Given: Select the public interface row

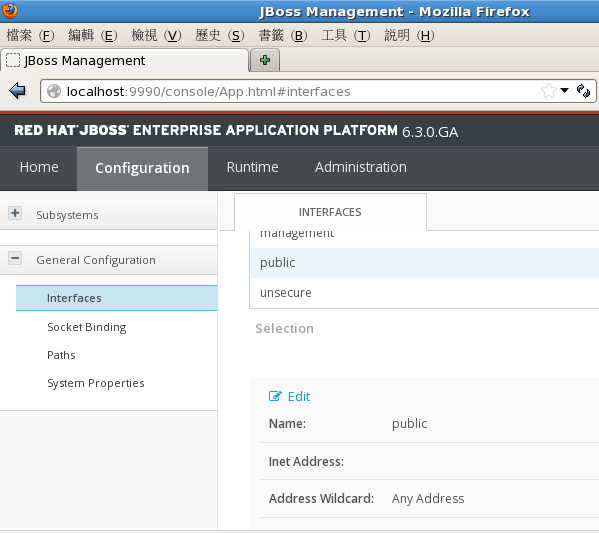Looking at the screenshot, I should point(424,263).
